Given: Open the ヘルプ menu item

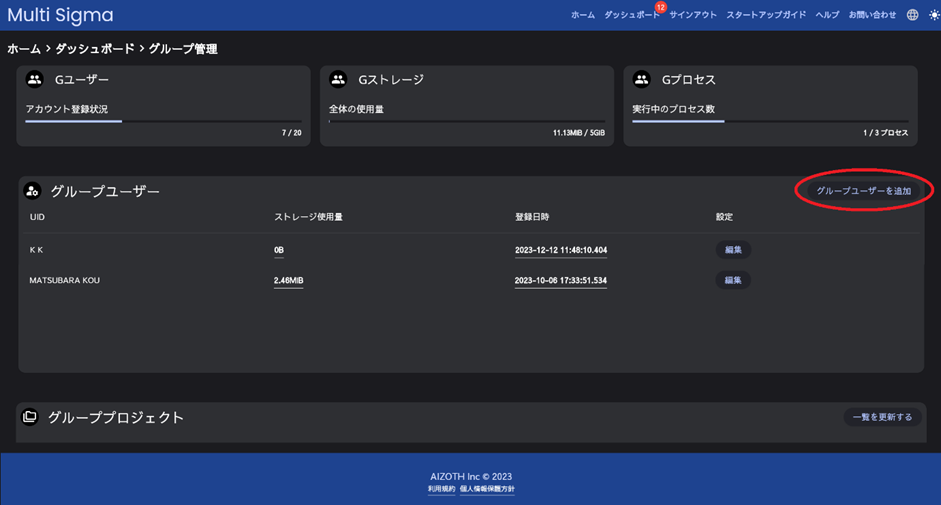Looking at the screenshot, I should point(827,15).
